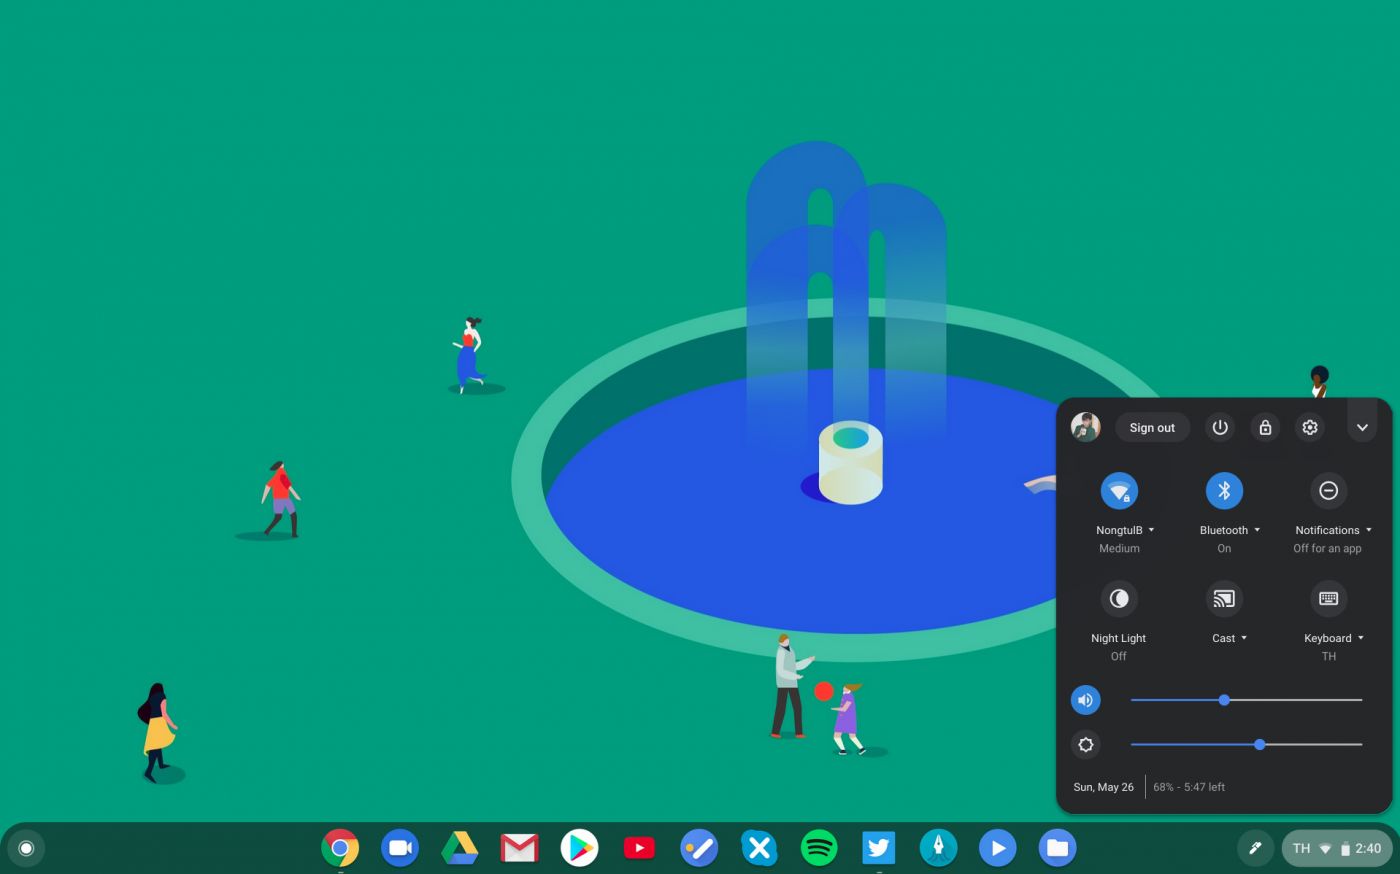Lock the screen with the lock icon
1400x874 pixels.
[x=1265, y=428]
